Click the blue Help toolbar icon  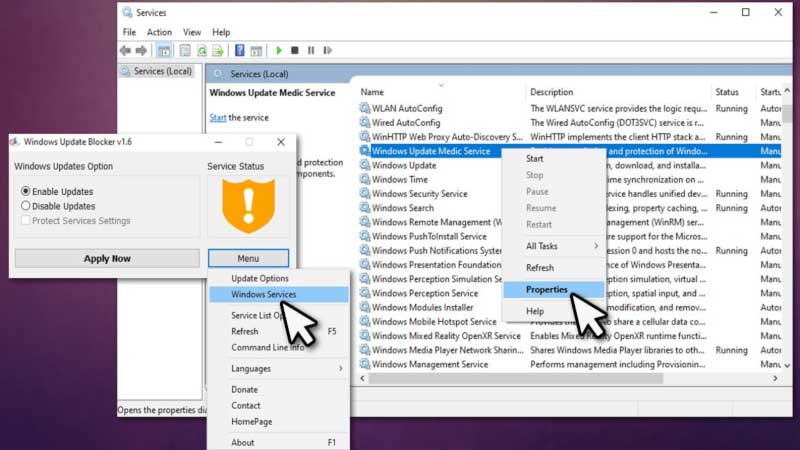tap(239, 51)
